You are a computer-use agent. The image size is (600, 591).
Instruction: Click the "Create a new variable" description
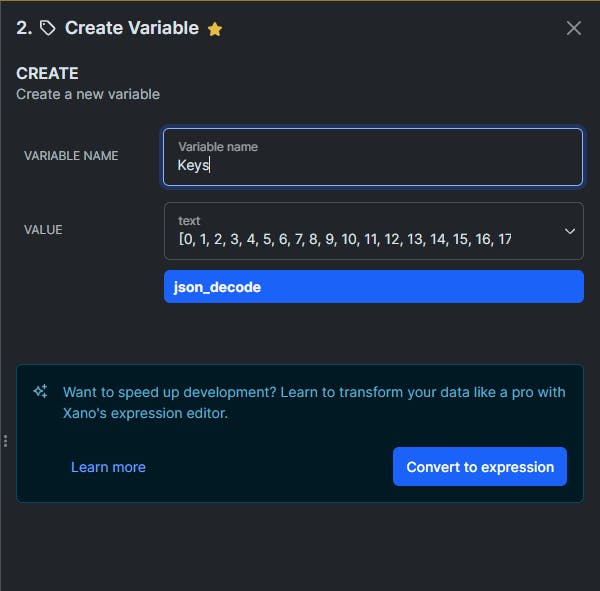pos(88,94)
